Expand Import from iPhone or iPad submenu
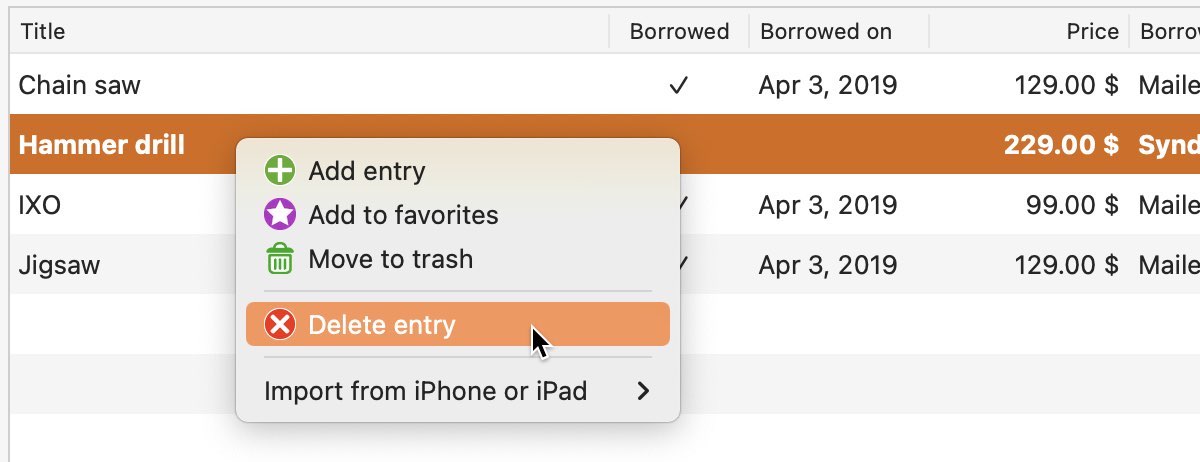 pos(425,391)
